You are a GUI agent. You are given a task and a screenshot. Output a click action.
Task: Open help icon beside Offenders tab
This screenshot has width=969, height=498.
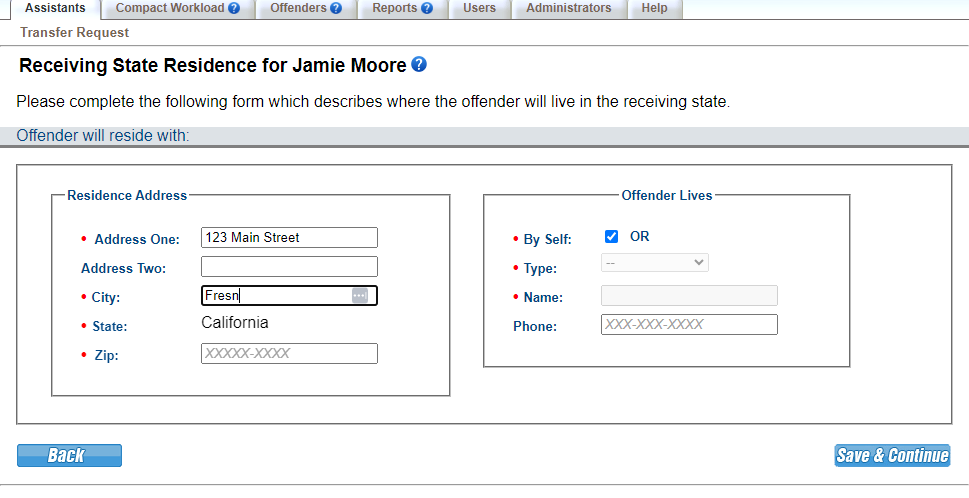(336, 8)
